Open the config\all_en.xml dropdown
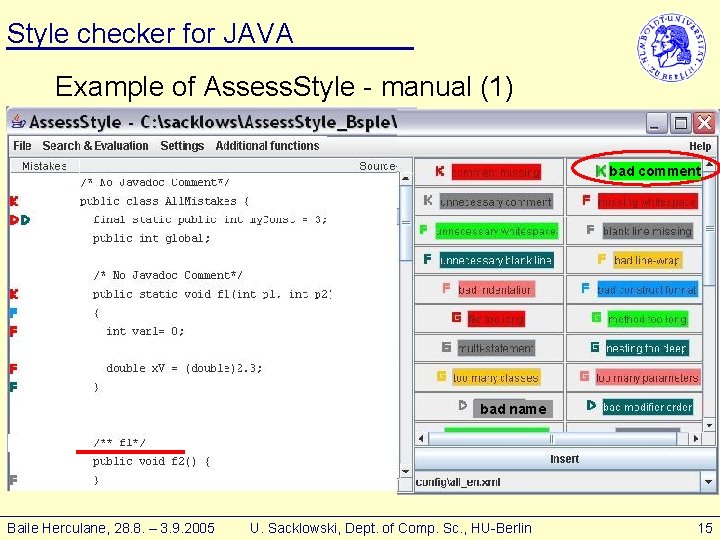This screenshot has width=720, height=540. 708,482
